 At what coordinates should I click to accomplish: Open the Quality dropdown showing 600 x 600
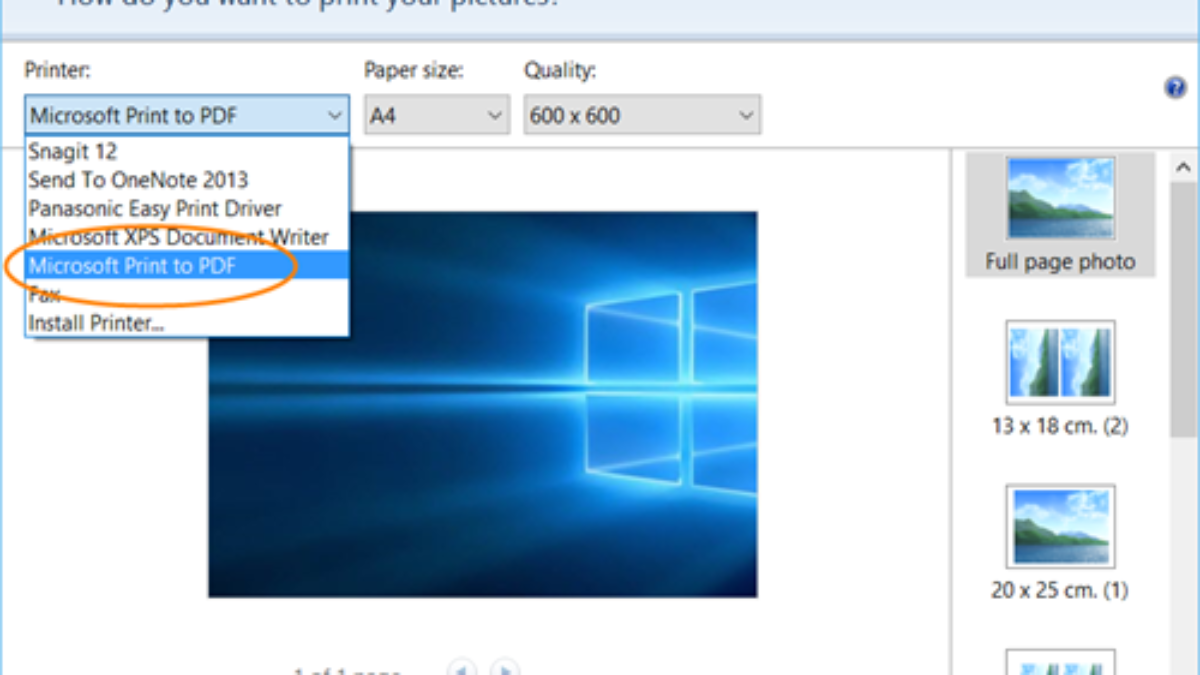click(x=642, y=115)
